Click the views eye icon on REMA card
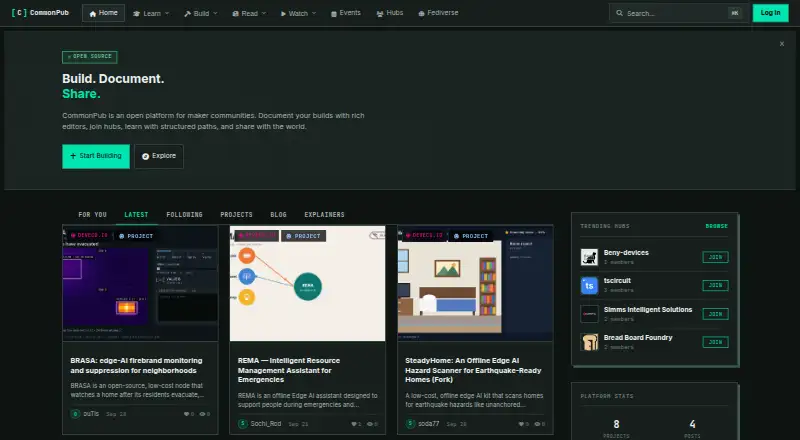800x440 pixels. pos(369,424)
